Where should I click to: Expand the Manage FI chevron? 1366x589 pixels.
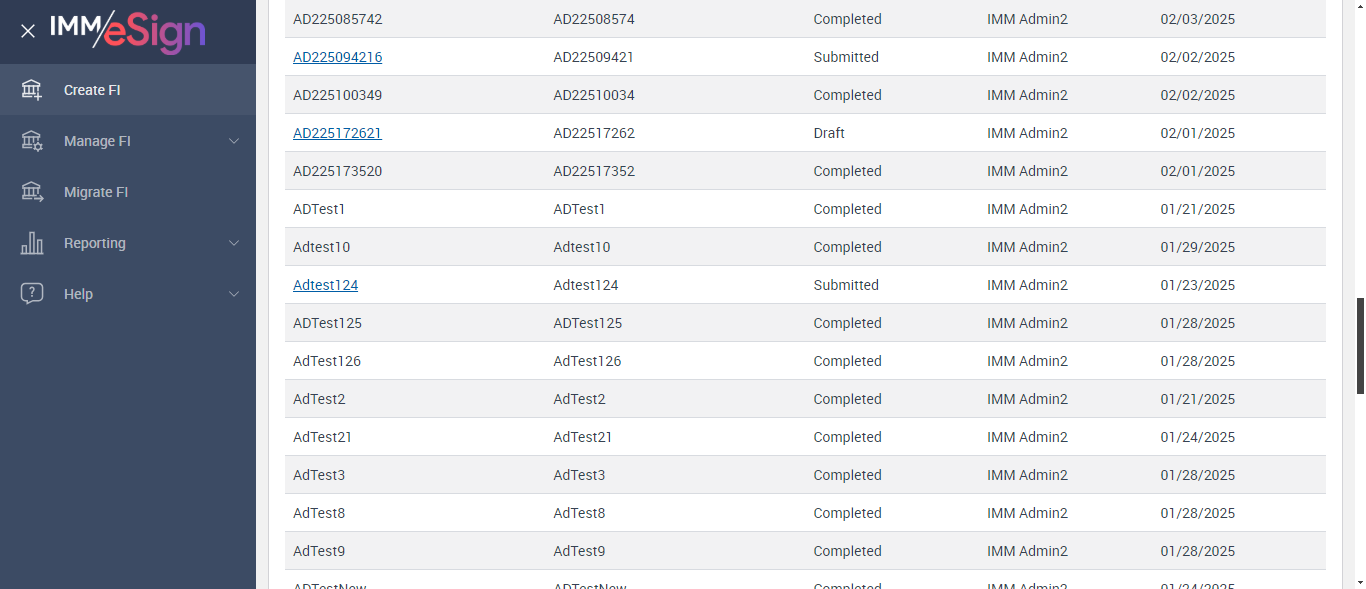pos(234,141)
